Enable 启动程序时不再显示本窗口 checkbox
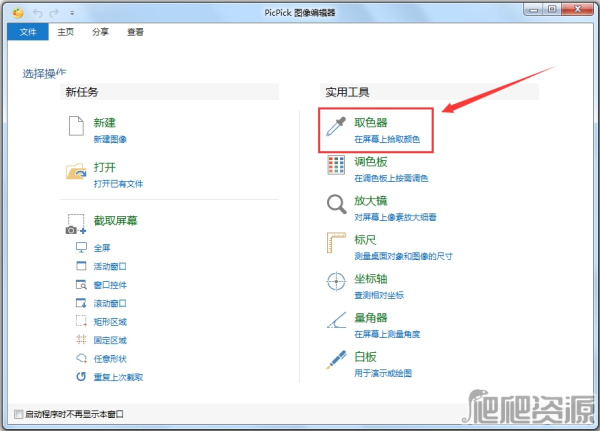The height and width of the screenshot is (431, 600). [18, 414]
